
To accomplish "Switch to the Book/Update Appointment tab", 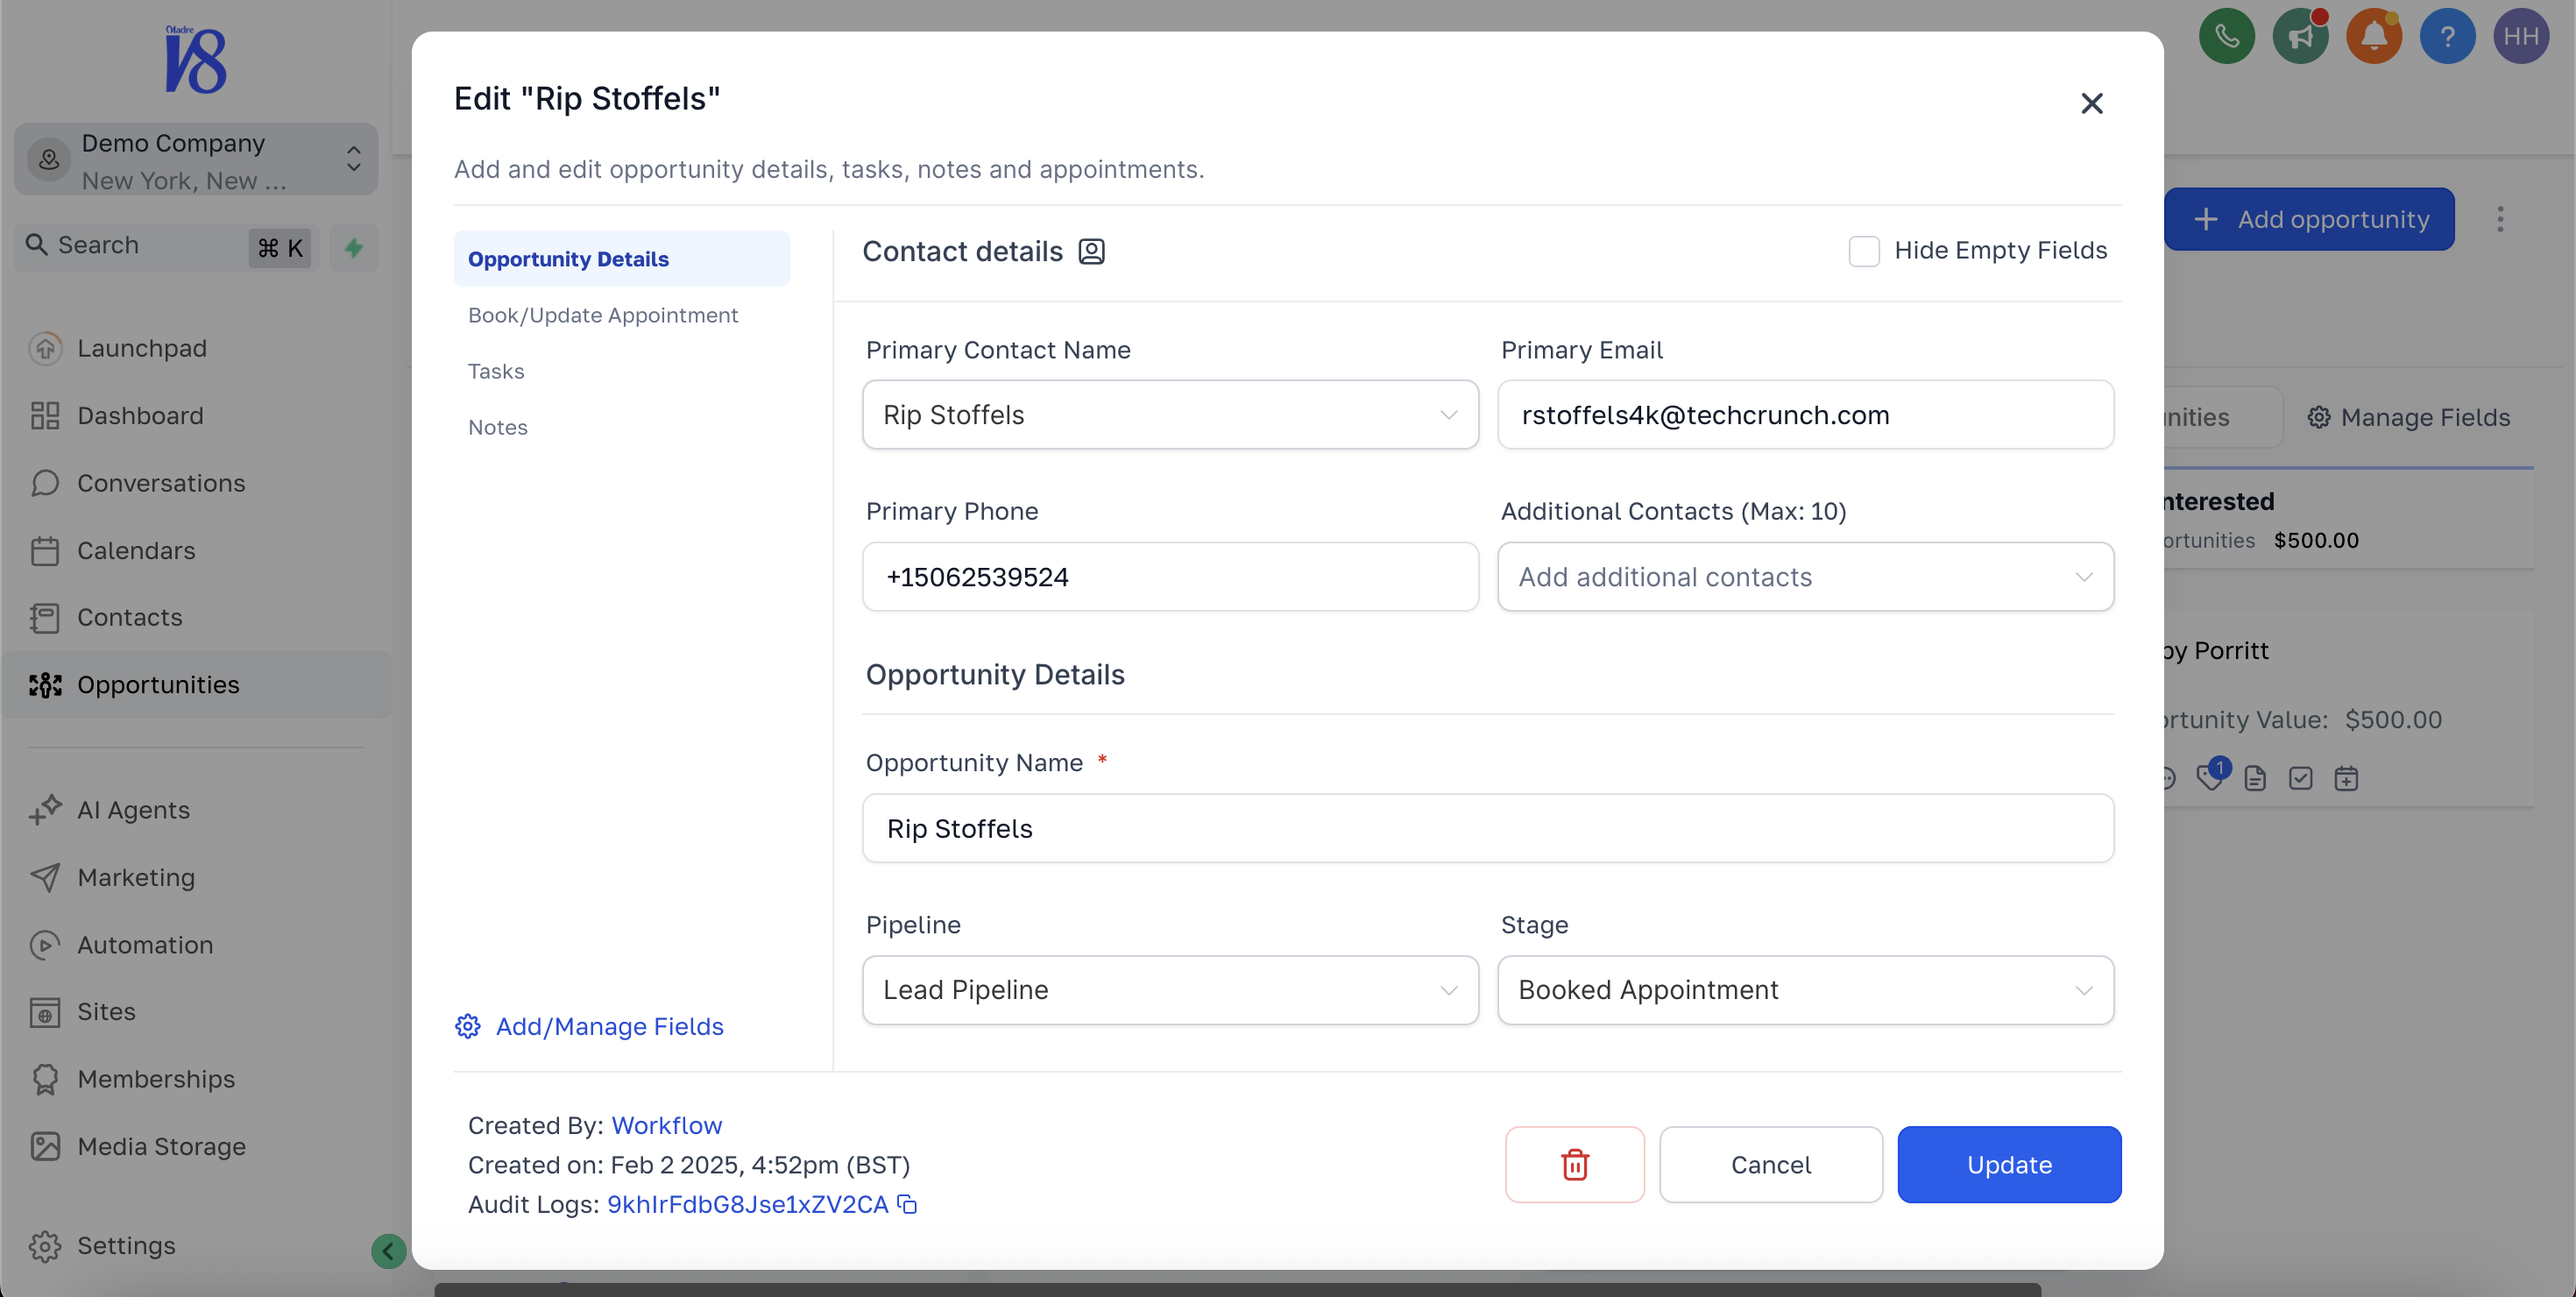I will click(603, 315).
